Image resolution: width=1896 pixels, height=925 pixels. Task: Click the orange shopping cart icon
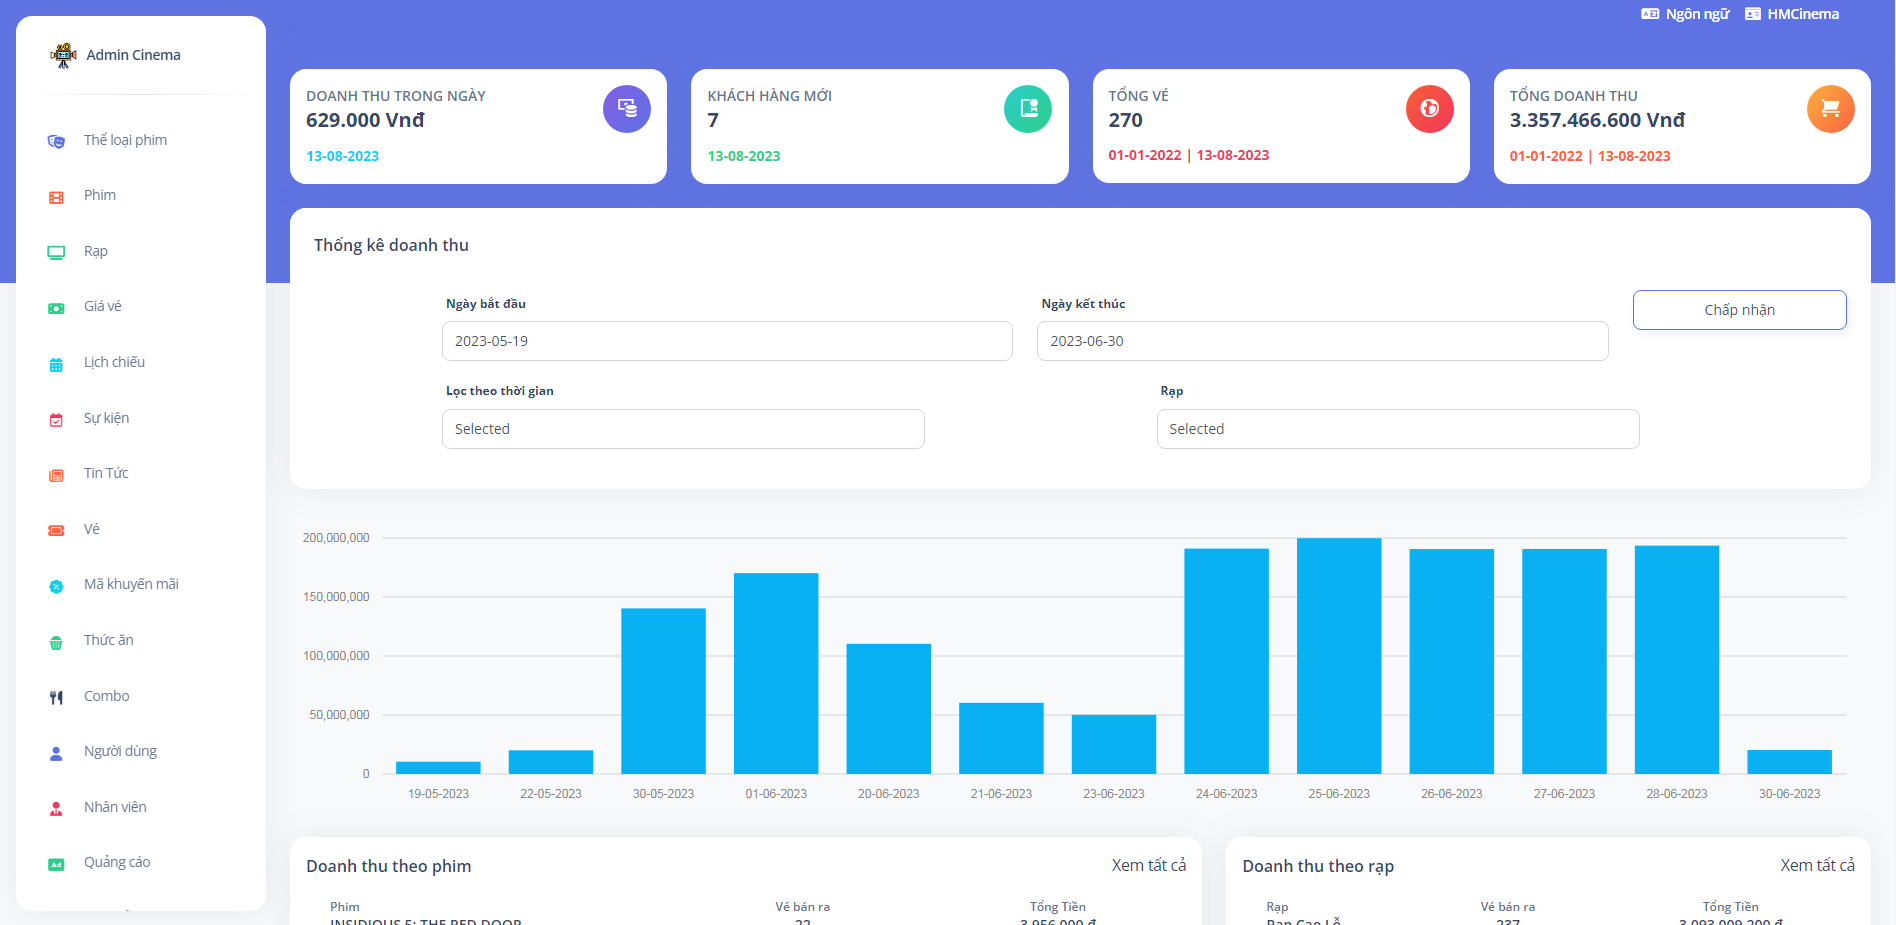point(1831,109)
